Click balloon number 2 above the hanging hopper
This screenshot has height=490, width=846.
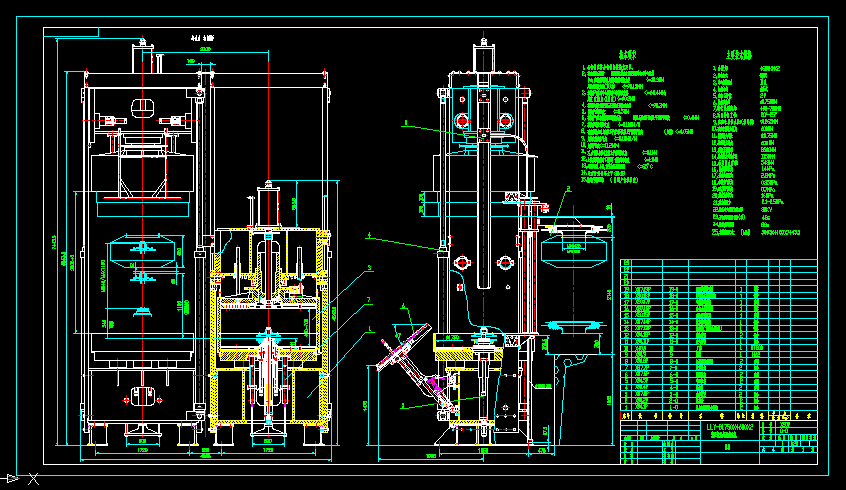click(568, 188)
